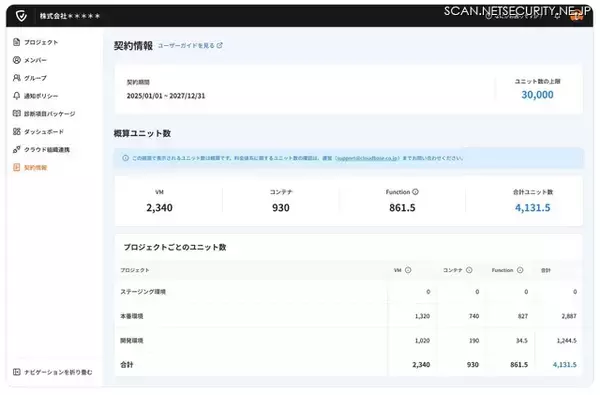
Task: Click the shield logo in the header
Action: coord(21,16)
